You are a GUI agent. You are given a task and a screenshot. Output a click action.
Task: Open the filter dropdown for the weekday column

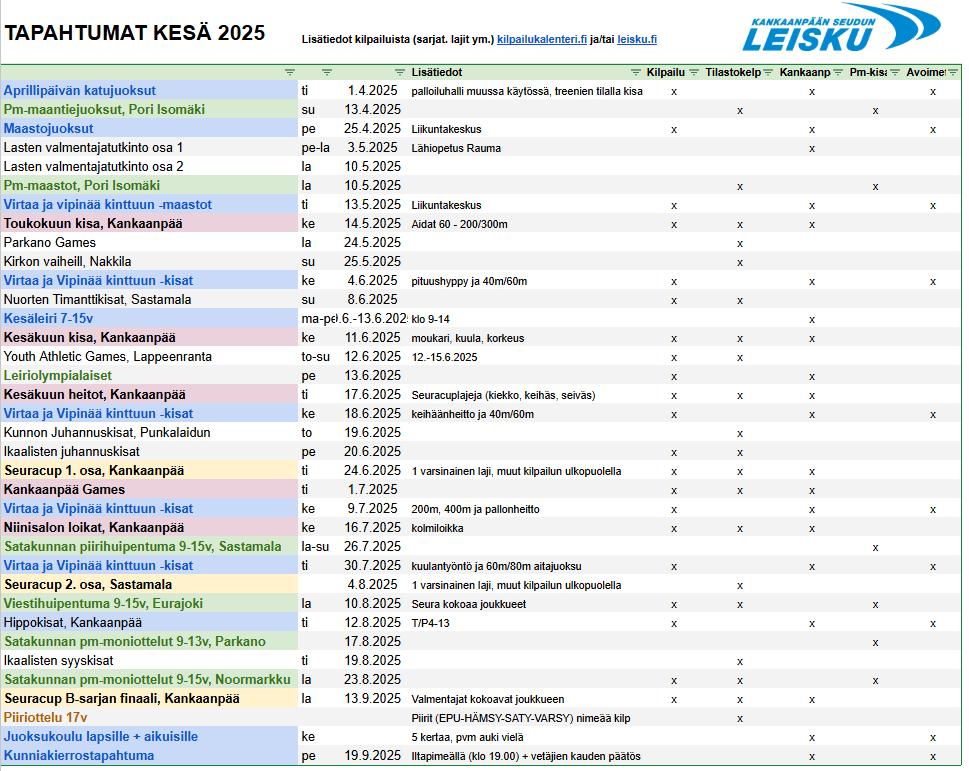[x=327, y=72]
